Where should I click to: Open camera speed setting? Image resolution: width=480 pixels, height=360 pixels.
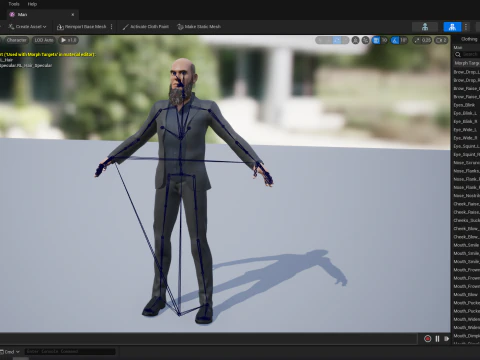(x=441, y=40)
